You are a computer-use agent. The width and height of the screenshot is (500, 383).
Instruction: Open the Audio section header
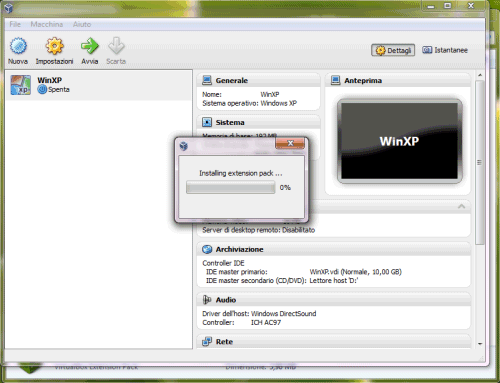pos(334,300)
